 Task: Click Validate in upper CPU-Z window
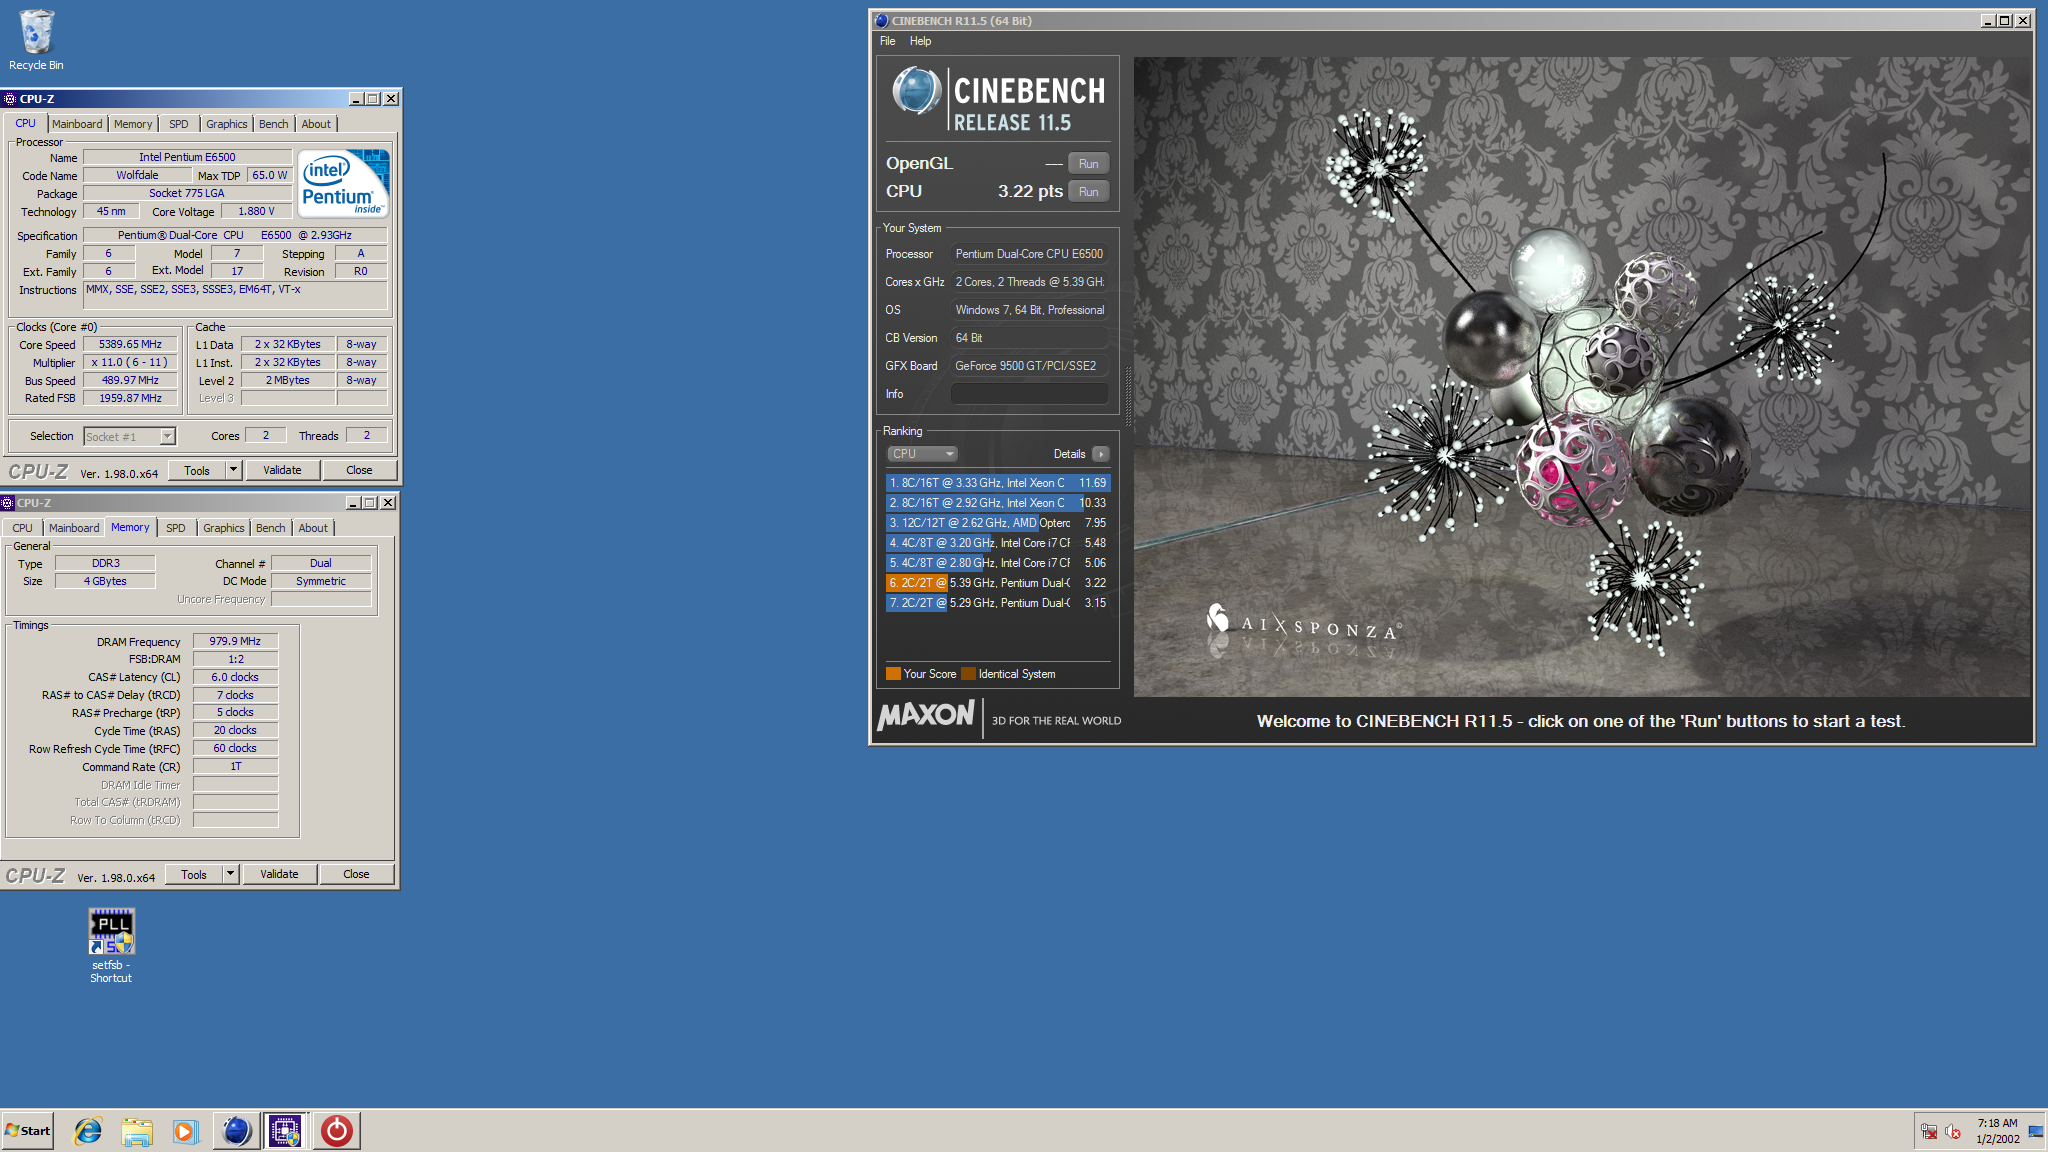pyautogui.click(x=282, y=470)
